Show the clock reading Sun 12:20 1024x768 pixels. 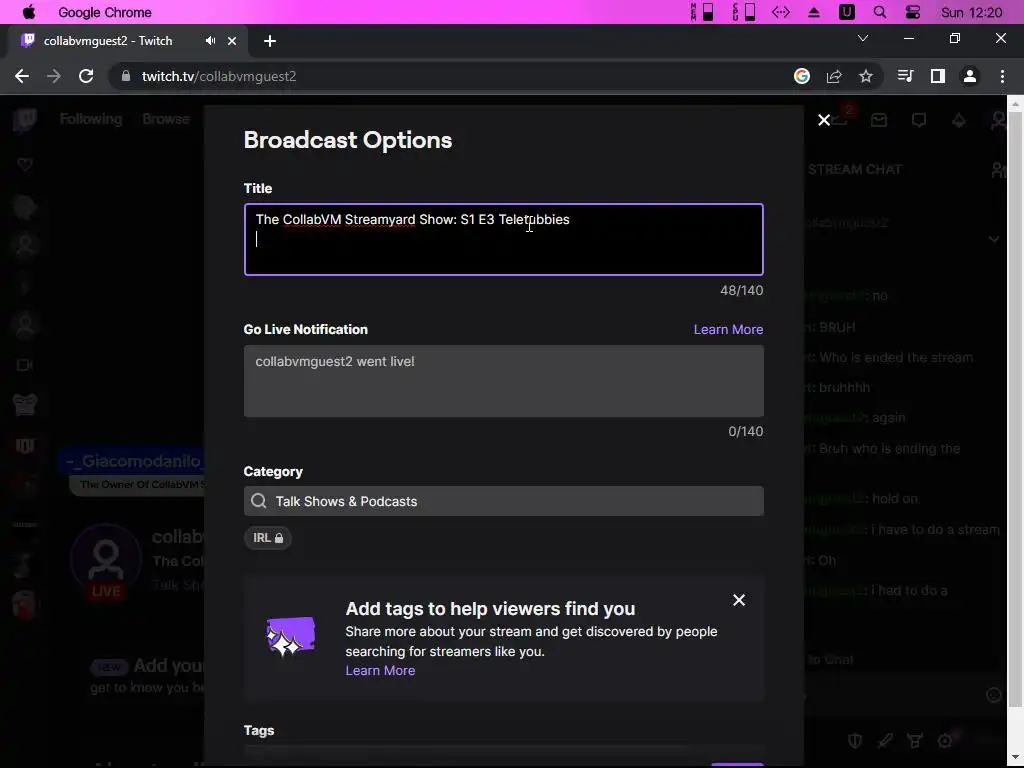[x=971, y=12]
